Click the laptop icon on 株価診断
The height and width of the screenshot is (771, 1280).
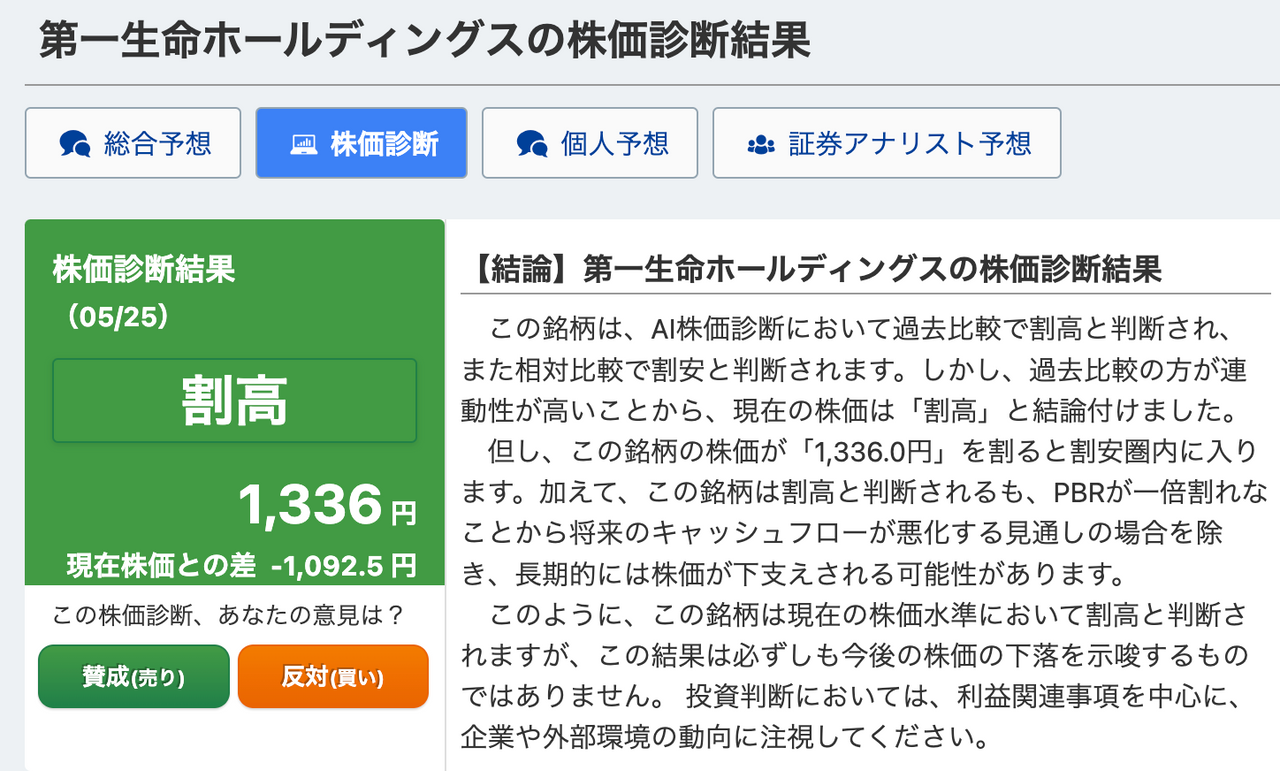(303, 144)
